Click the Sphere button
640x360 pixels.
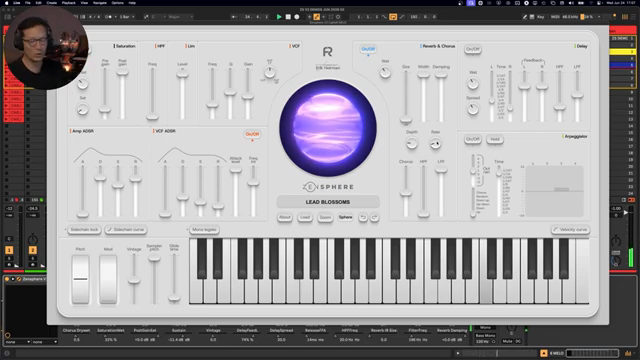pos(345,218)
